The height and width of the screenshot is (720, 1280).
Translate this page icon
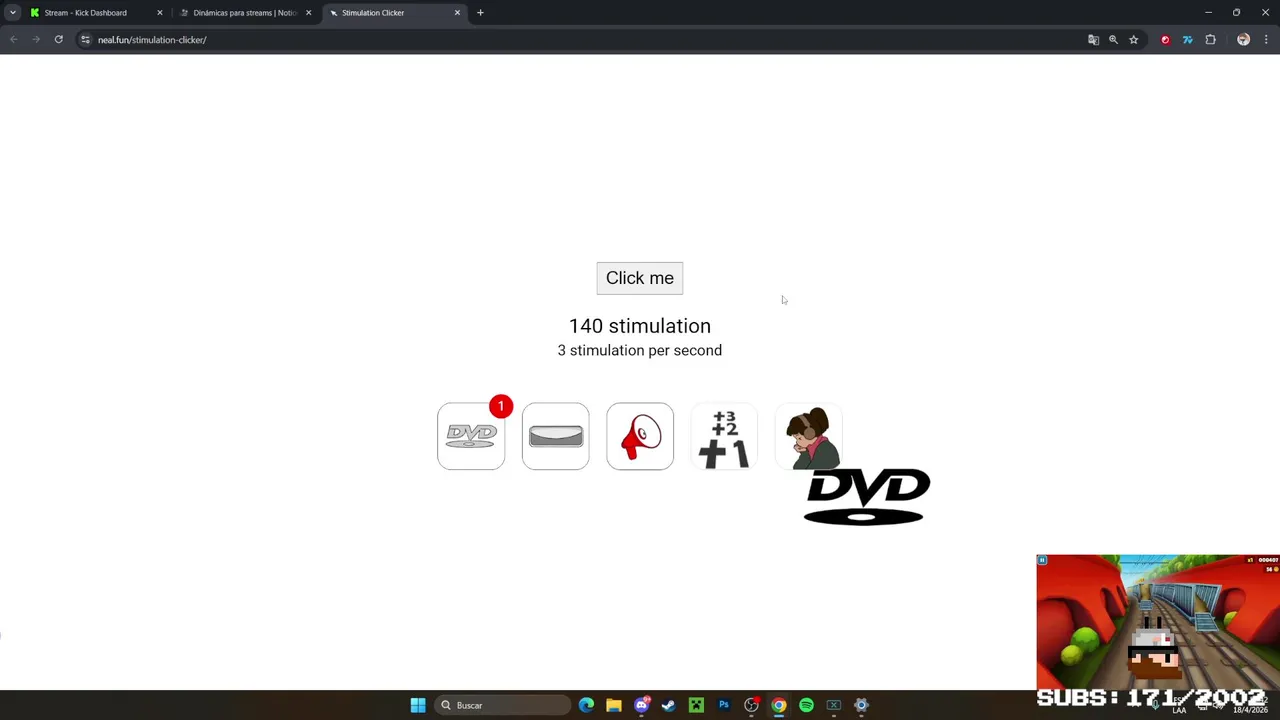point(1093,40)
